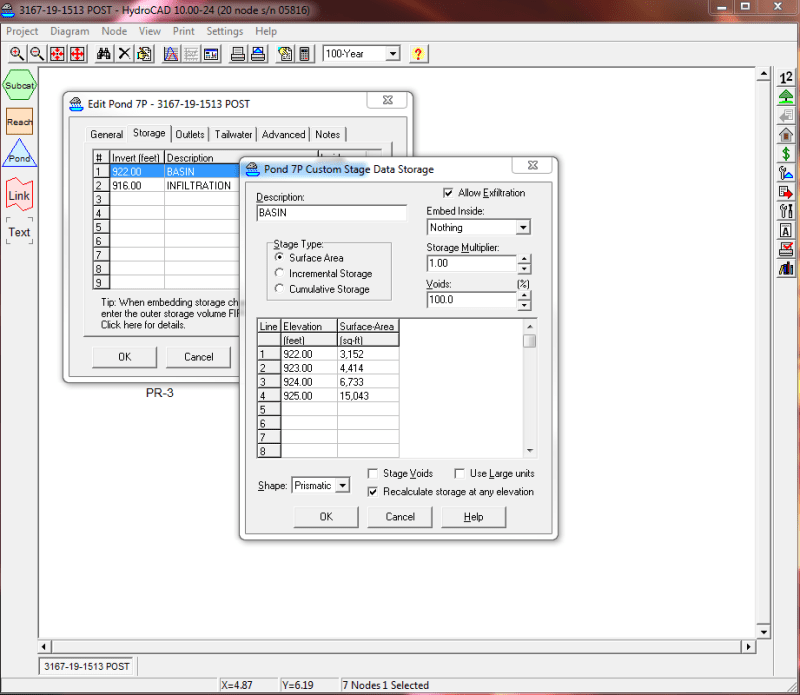The height and width of the screenshot is (695, 800).
Task: Click OK in Custom Stage Data Storage dialog
Action: [326, 516]
